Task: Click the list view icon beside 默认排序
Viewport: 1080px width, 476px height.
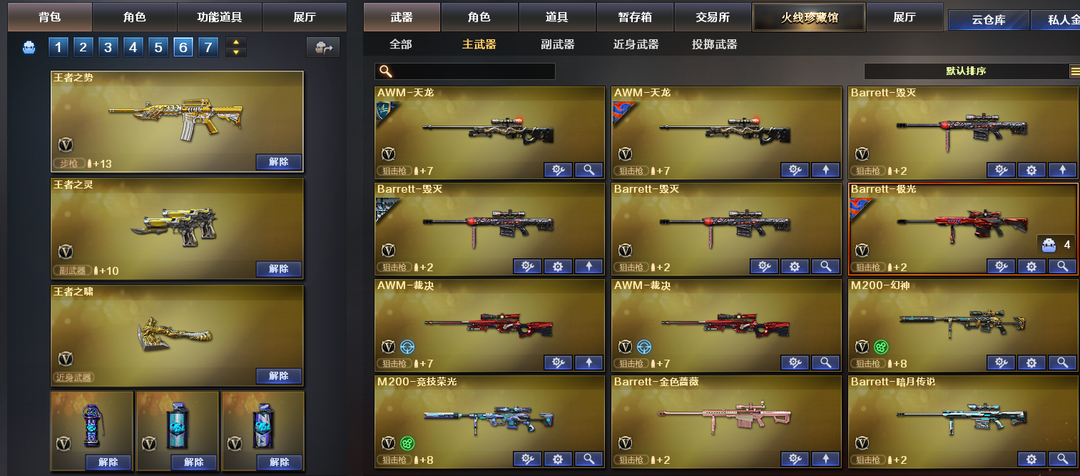Action: click(x=1074, y=71)
